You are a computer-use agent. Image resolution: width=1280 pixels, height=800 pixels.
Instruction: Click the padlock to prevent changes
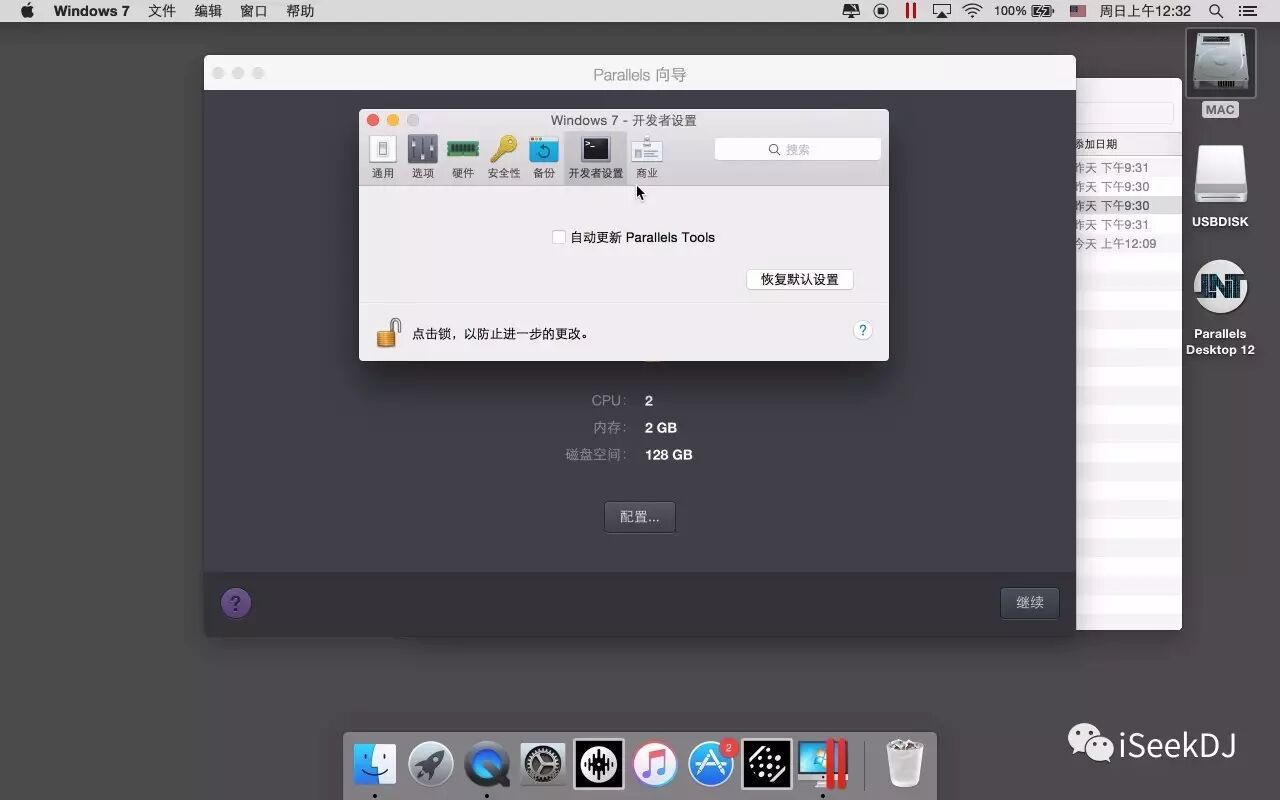388,333
